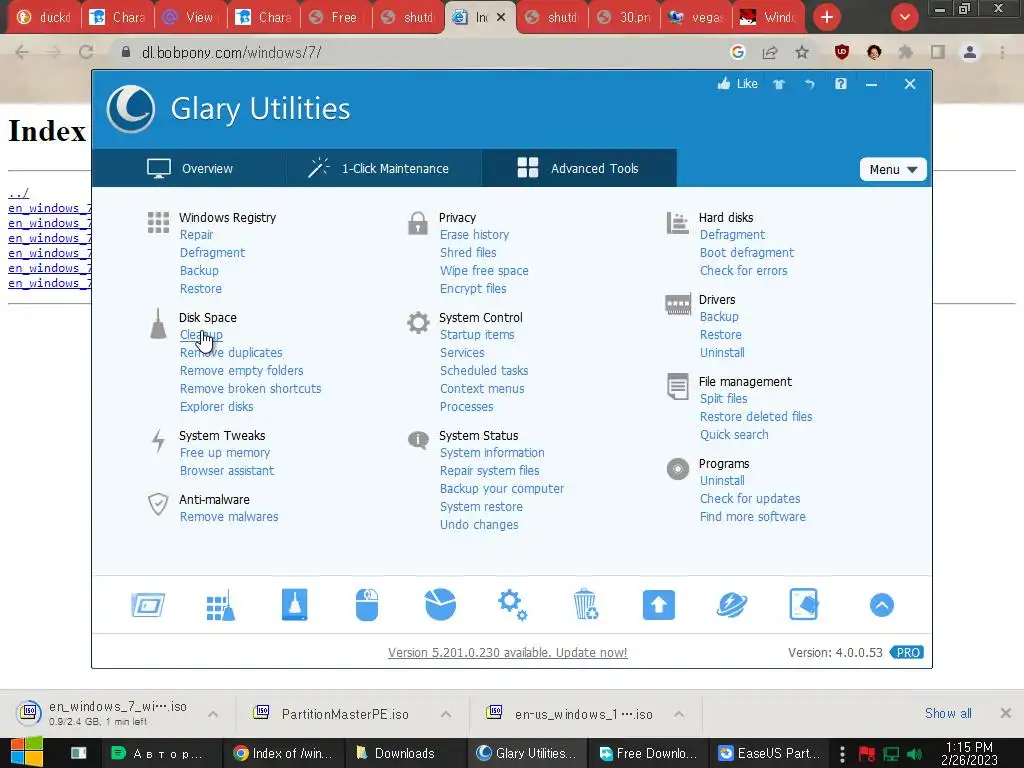This screenshot has height=768, width=1024.
Task: Expand options for en-us_windows_1 iso download
Action: (679, 714)
